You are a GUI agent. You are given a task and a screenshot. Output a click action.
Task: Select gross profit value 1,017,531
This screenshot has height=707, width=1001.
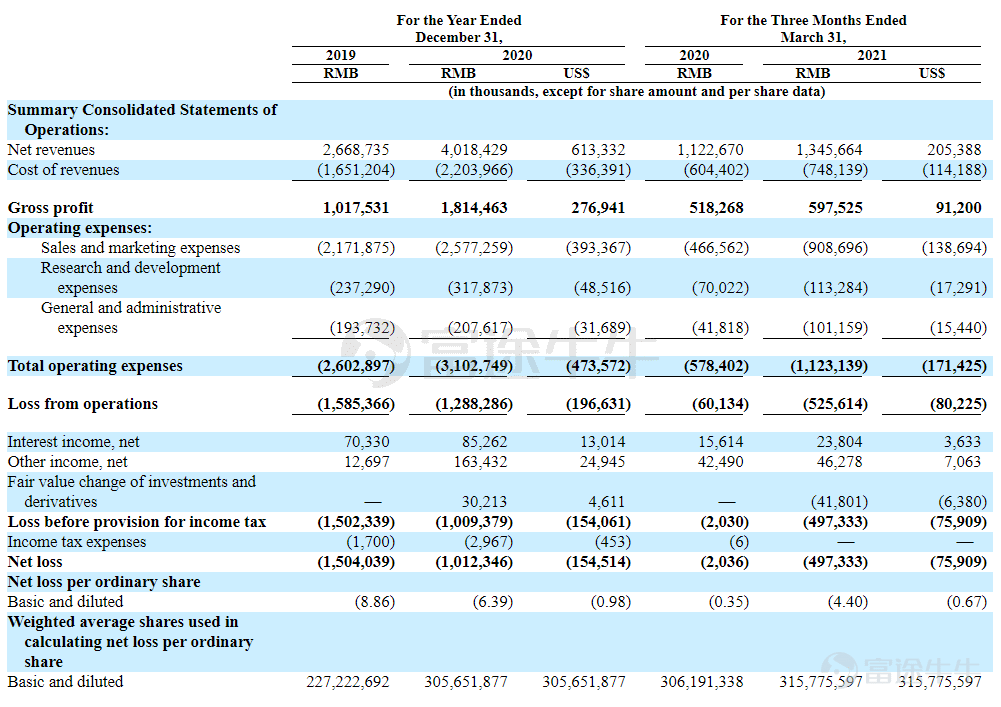click(x=356, y=208)
